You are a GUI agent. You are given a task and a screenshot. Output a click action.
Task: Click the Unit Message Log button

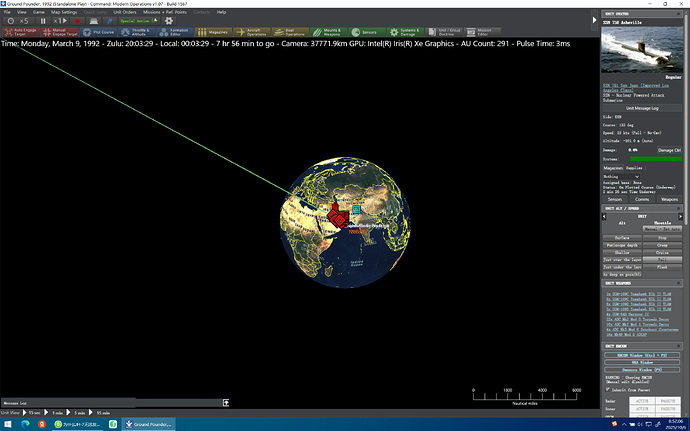645,107
